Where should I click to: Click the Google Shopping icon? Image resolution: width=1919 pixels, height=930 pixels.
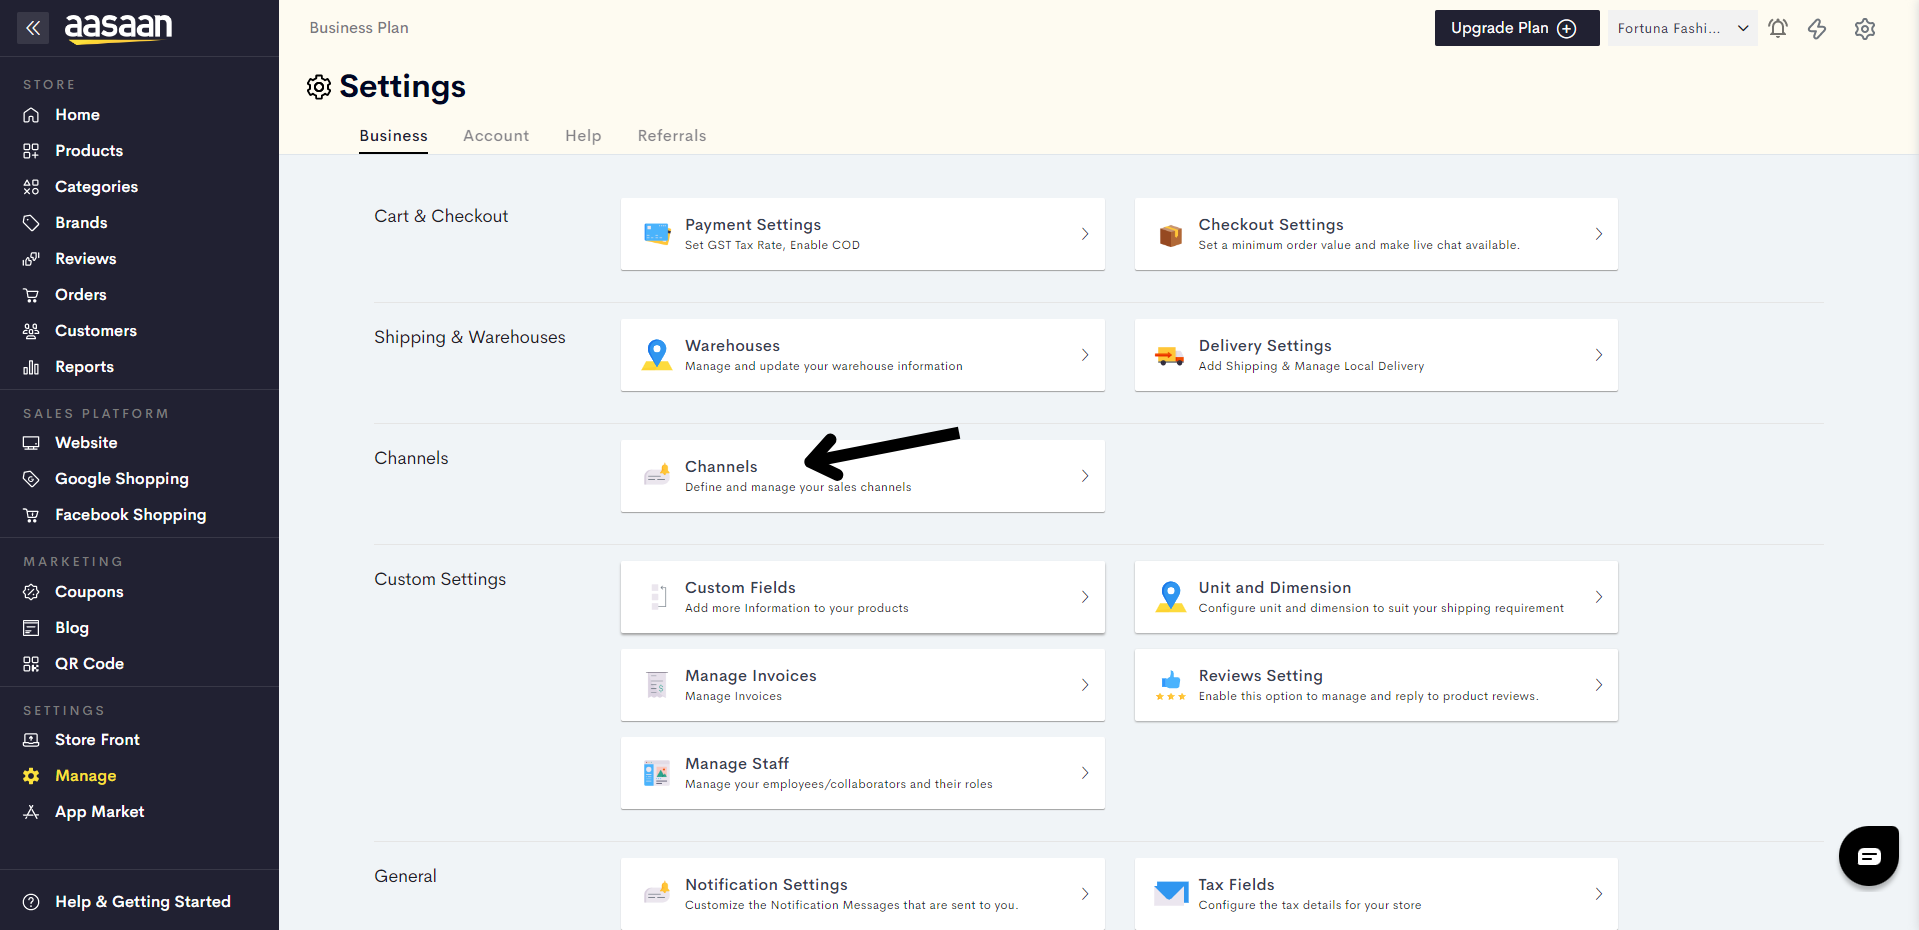(31, 479)
